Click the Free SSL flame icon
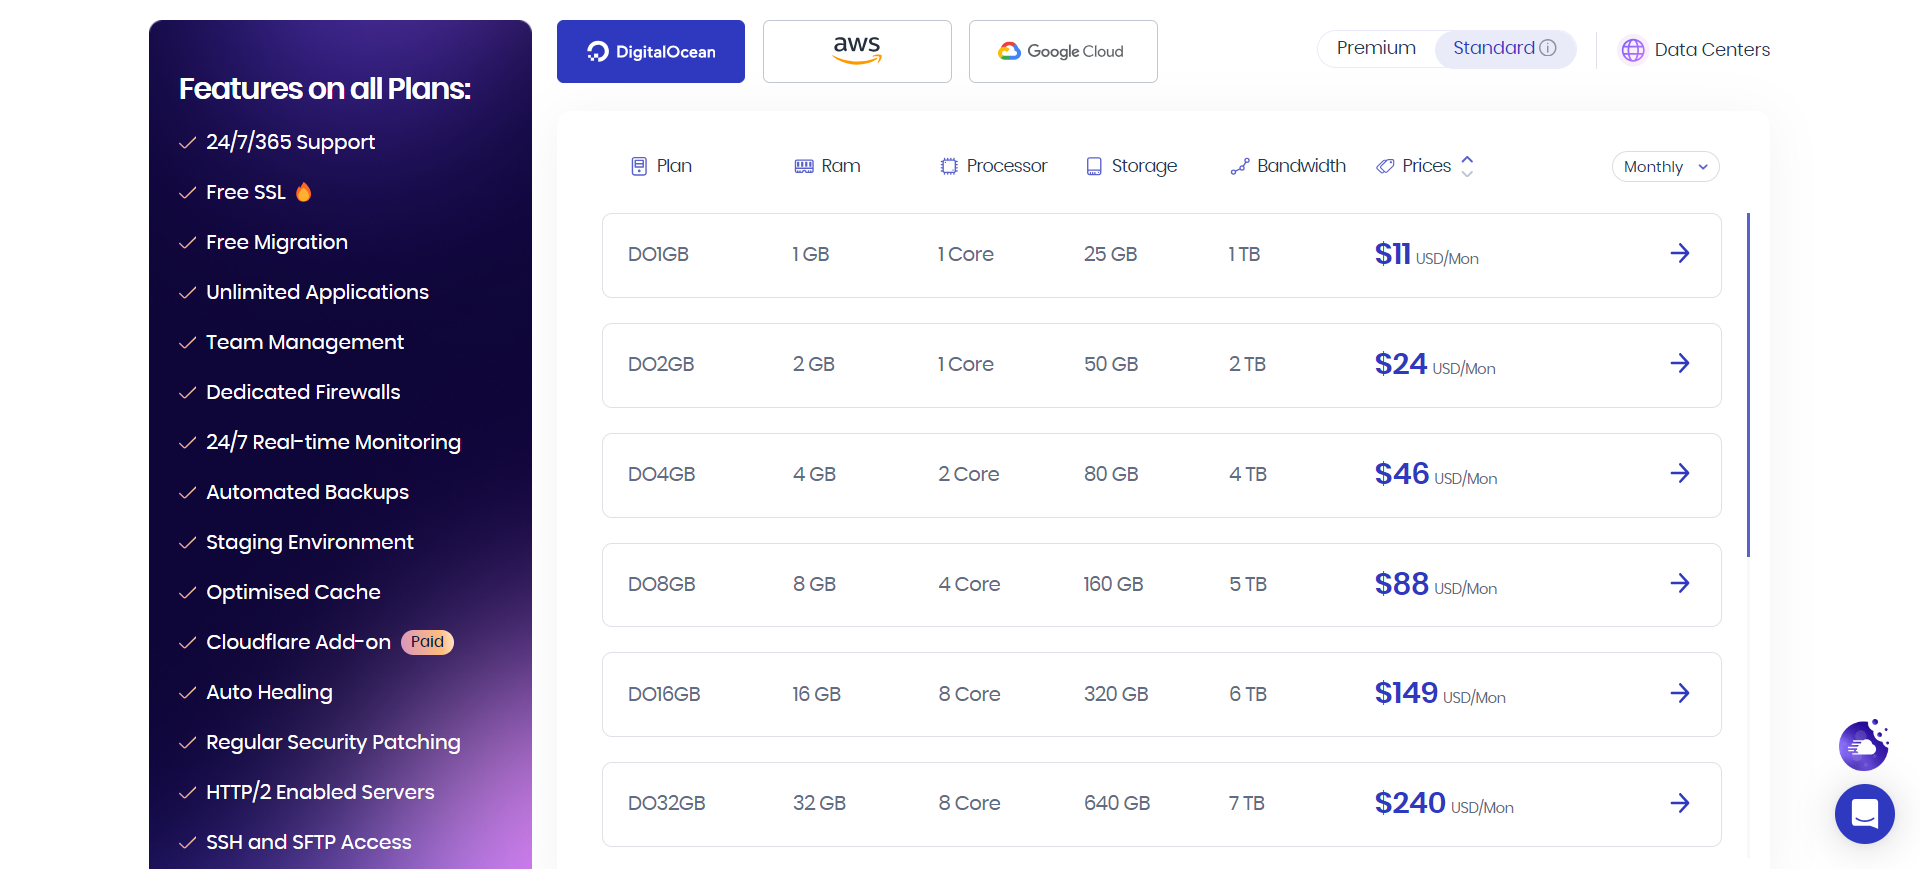Screen dimensions: 1920x869 [x=303, y=191]
